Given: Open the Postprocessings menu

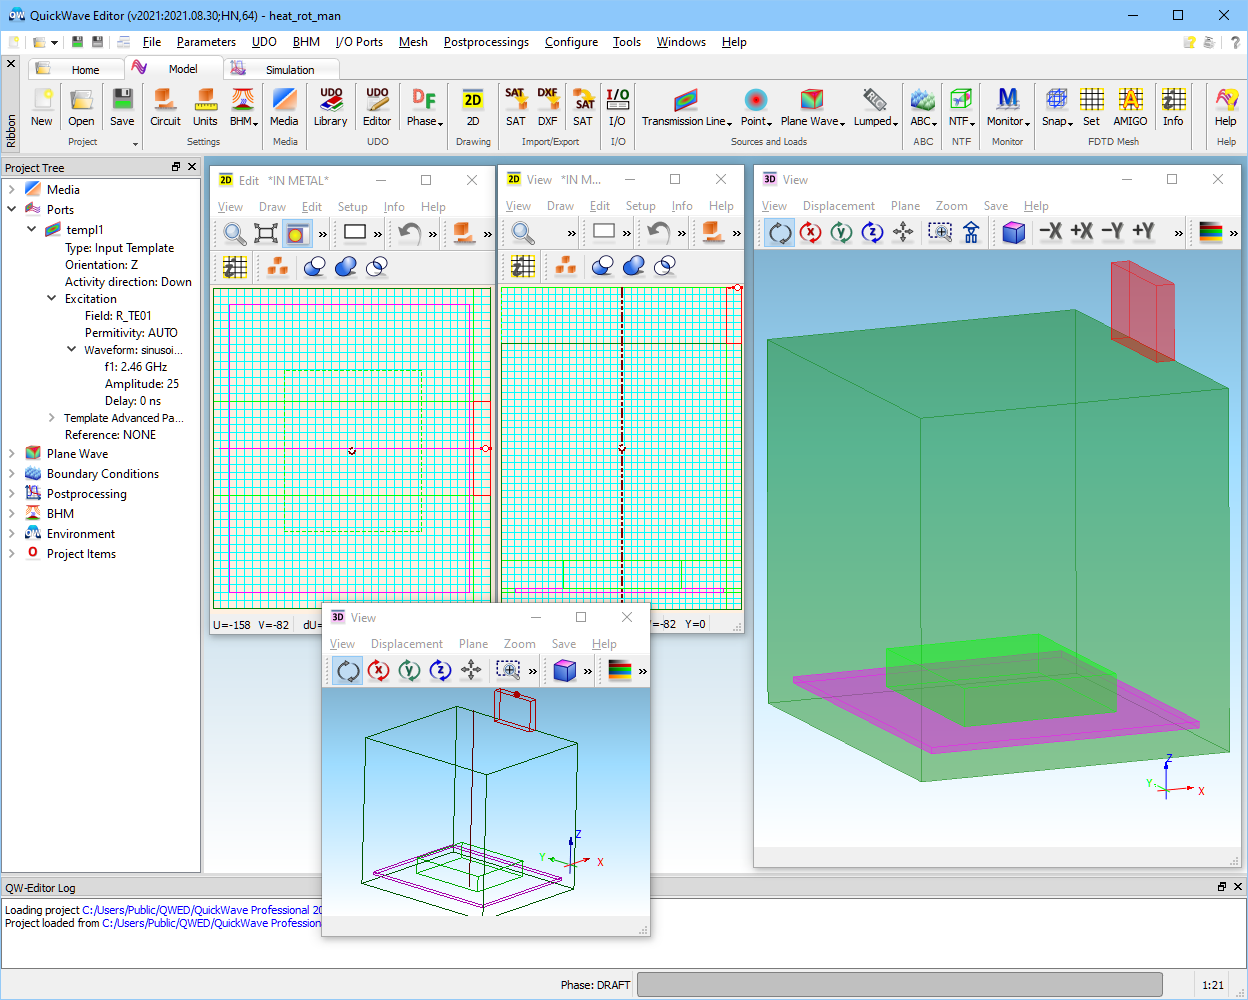Looking at the screenshot, I should 486,42.
